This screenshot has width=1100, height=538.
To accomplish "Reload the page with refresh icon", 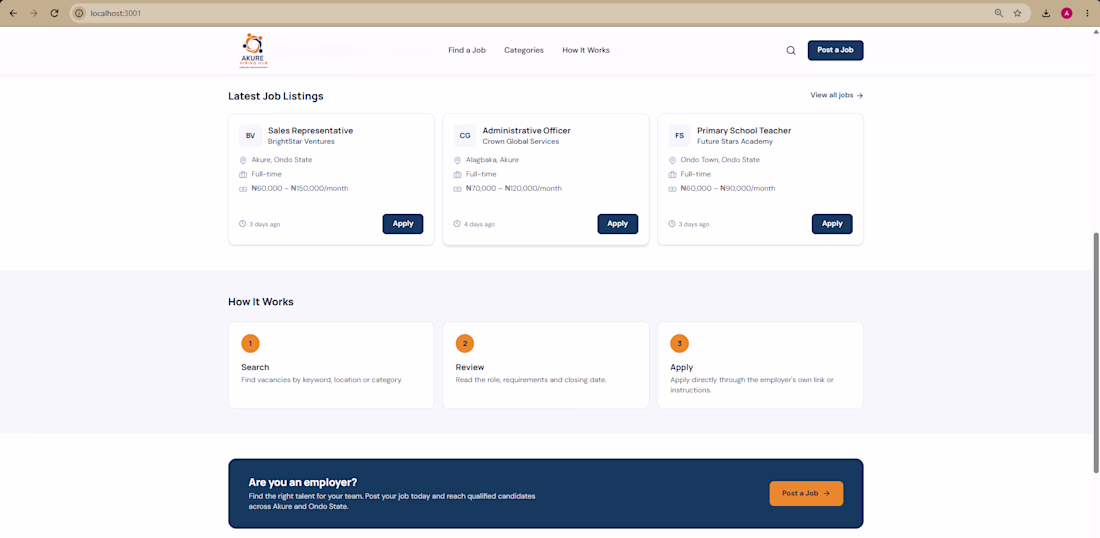I will (54, 13).
